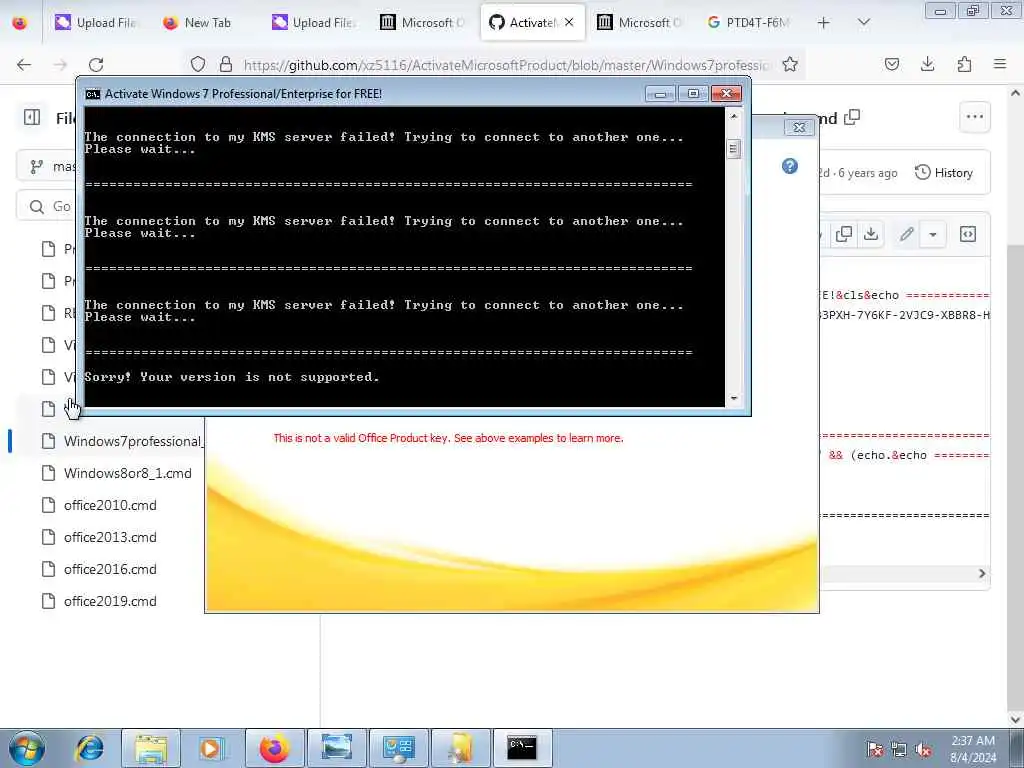Screen dimensions: 1024x768
Task: Open office2013.cmd in file tree
Action: [110, 537]
